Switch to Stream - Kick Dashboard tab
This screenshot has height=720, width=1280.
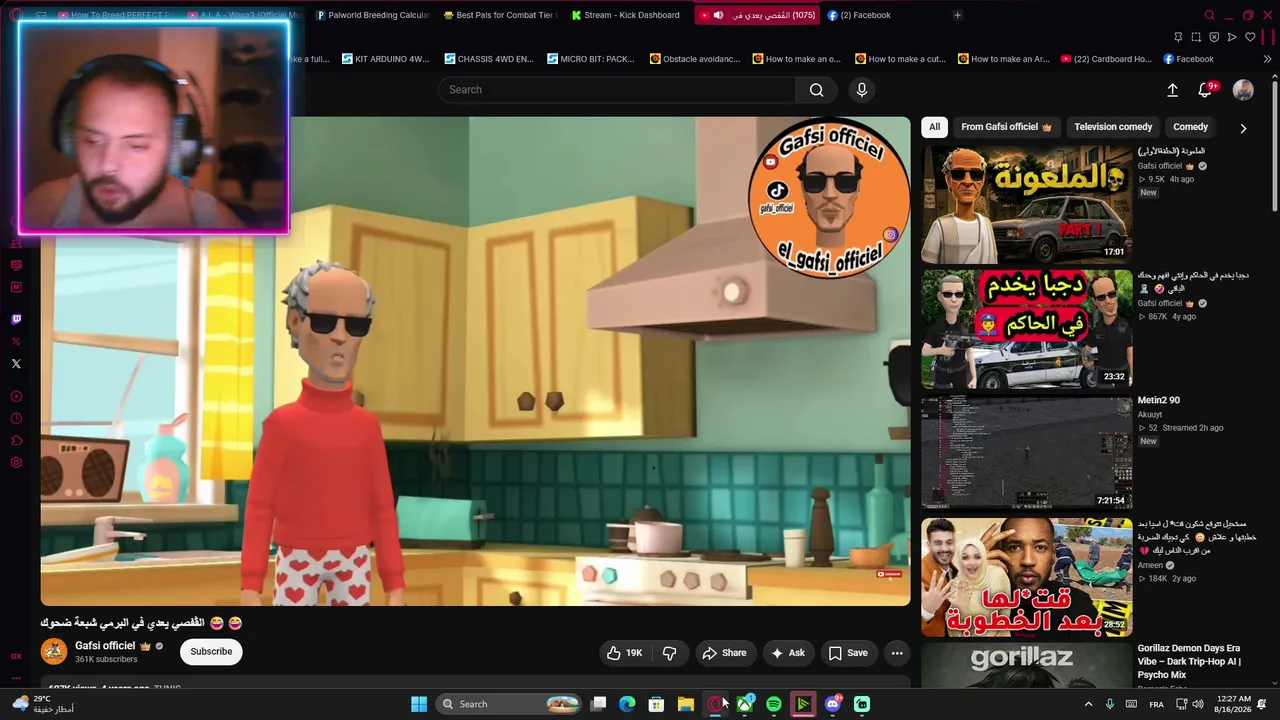[x=626, y=15]
